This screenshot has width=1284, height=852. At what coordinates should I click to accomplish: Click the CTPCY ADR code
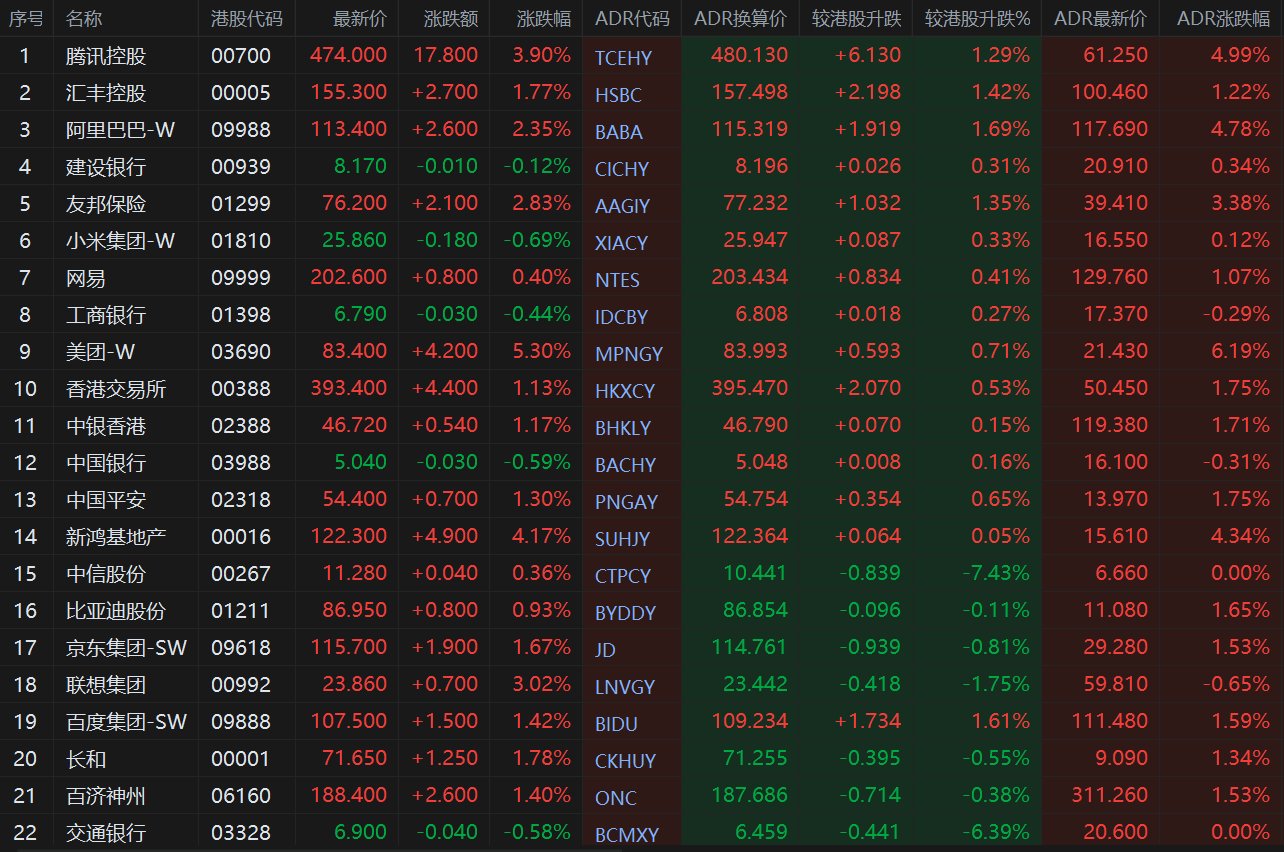coord(623,576)
